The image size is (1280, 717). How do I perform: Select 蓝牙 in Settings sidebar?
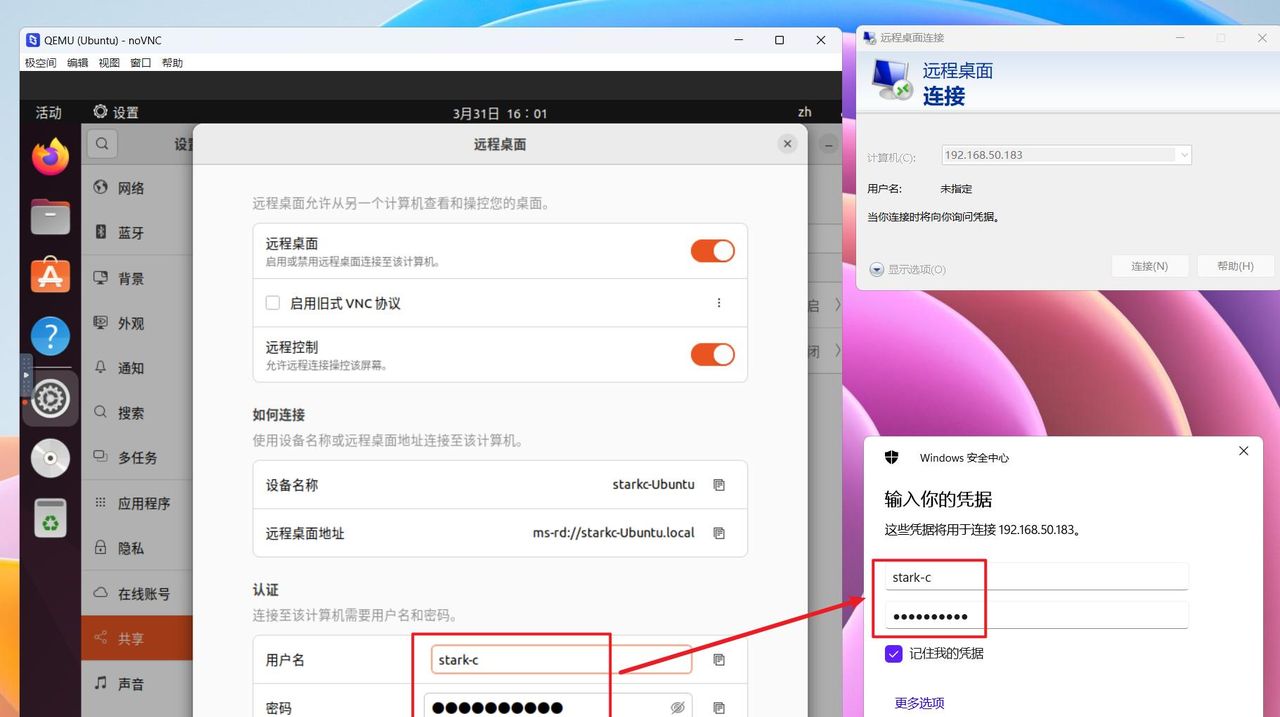[137, 232]
